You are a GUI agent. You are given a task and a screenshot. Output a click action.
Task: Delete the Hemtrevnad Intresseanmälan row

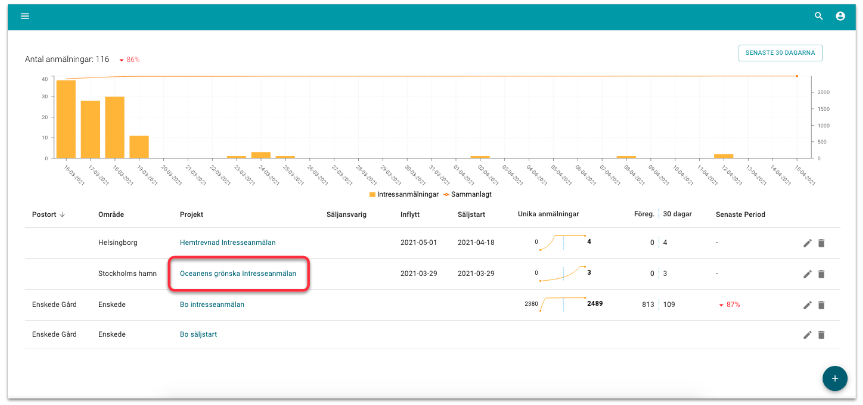[x=821, y=243]
